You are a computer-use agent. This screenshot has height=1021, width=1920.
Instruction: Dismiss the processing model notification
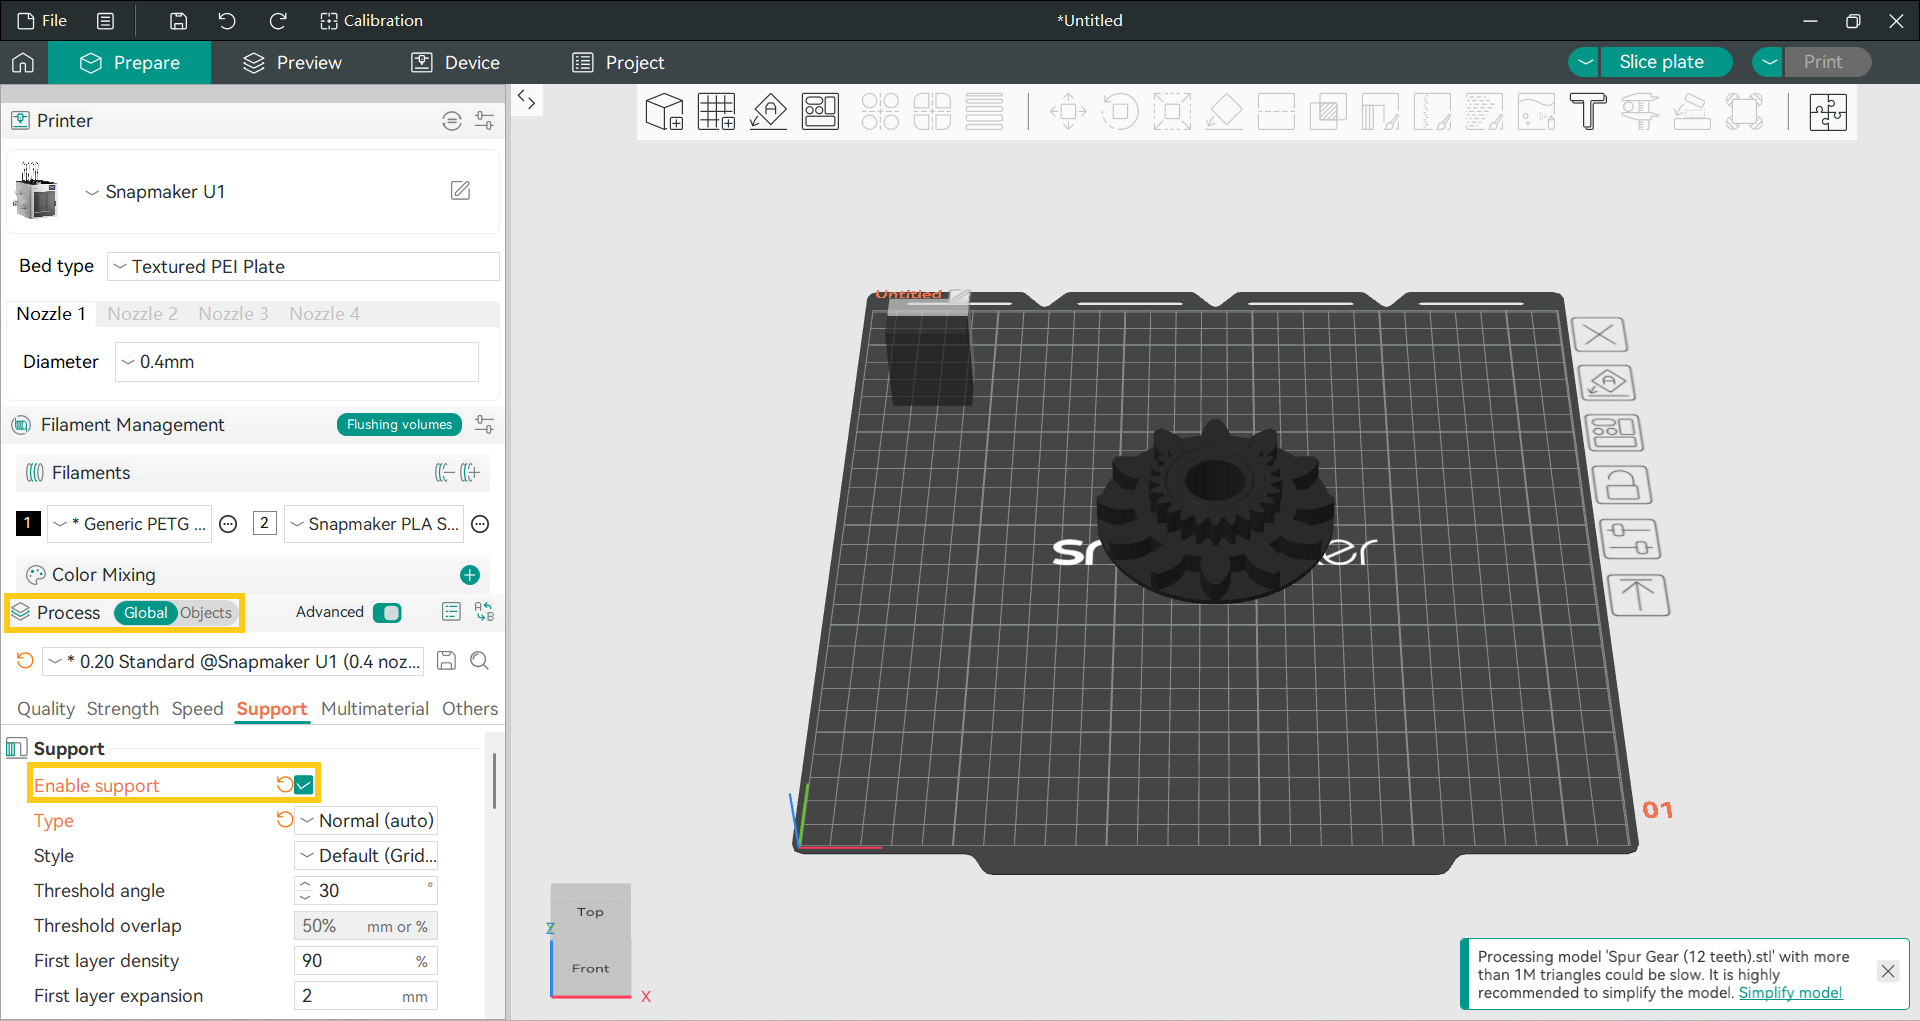[1888, 971]
